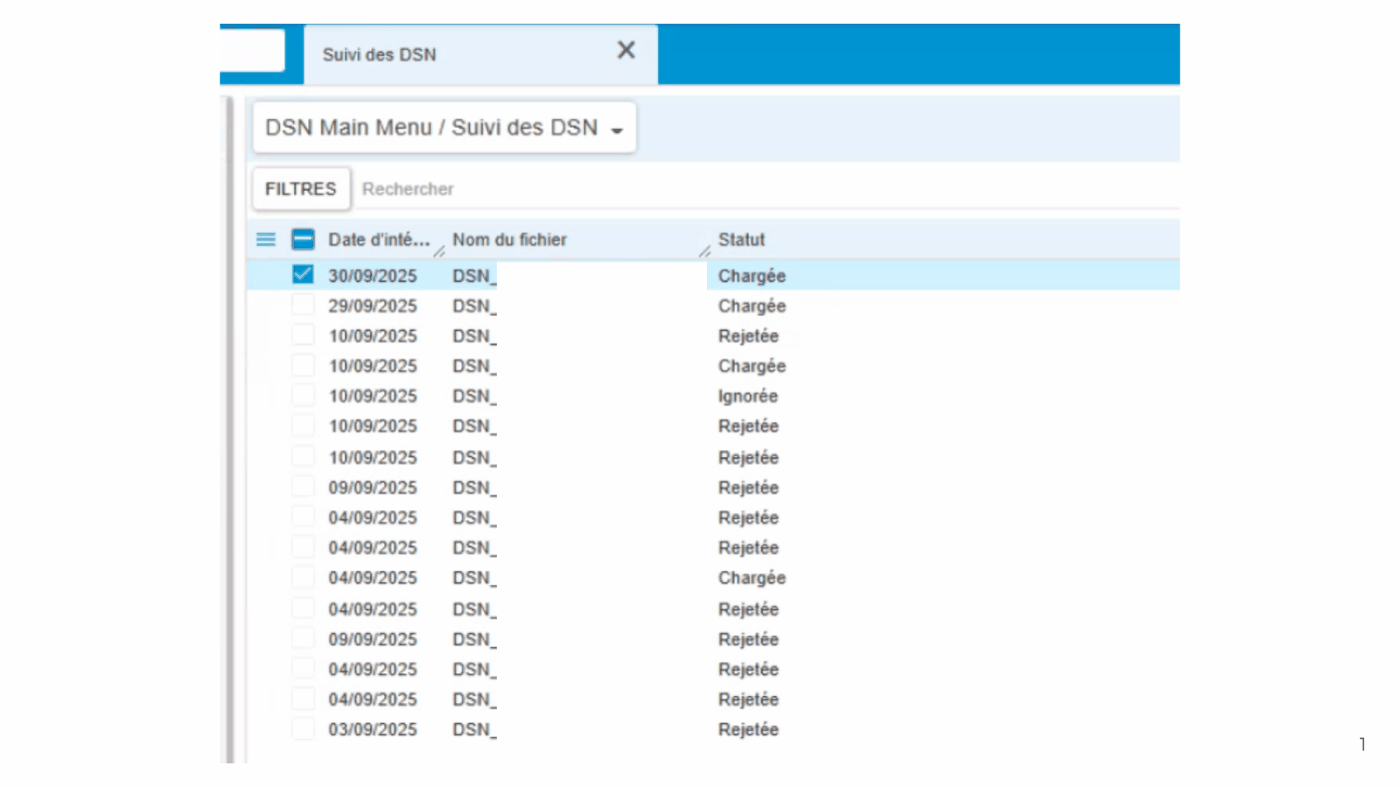Tick the checkbox for the 03/09/2025 row
1400x787 pixels.
pos(303,730)
